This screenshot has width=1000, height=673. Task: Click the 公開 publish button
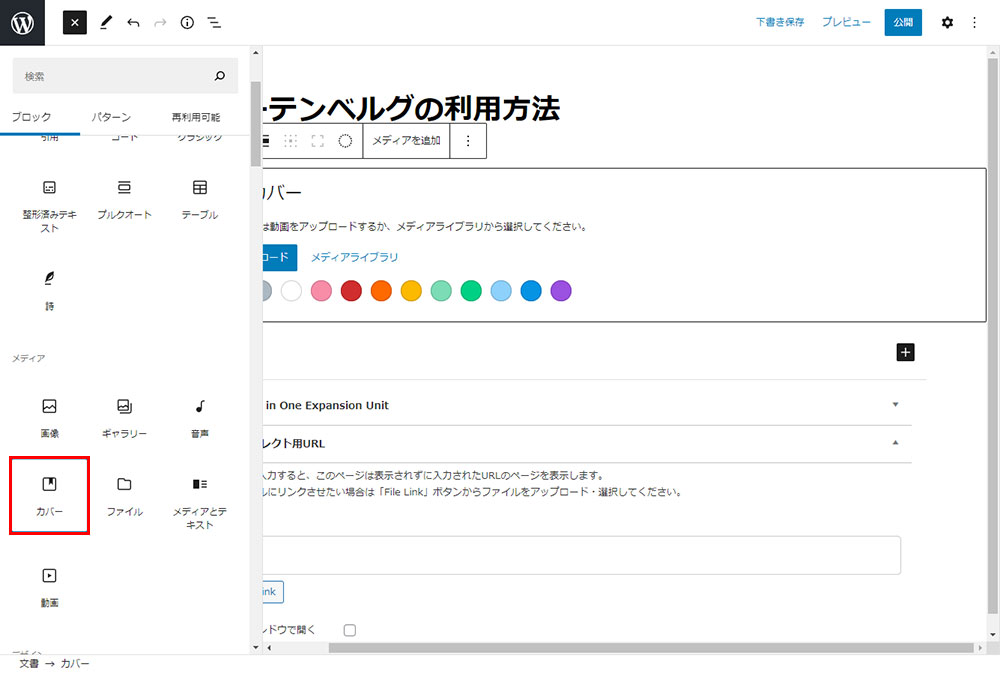pyautogui.click(x=903, y=22)
